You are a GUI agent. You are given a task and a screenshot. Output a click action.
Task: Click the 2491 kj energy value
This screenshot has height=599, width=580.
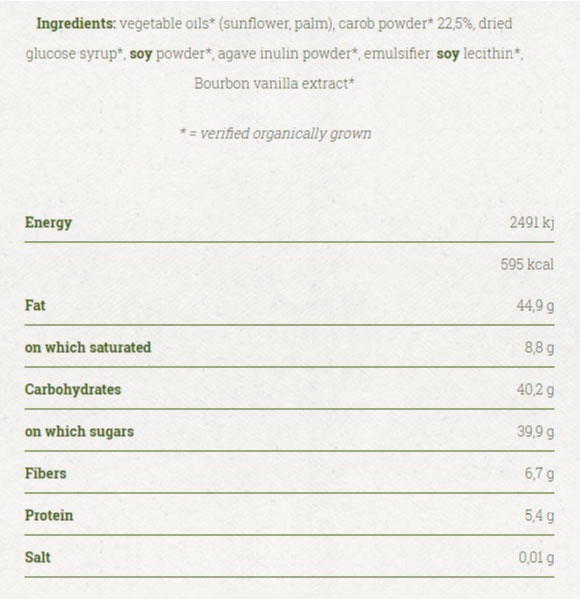(531, 222)
